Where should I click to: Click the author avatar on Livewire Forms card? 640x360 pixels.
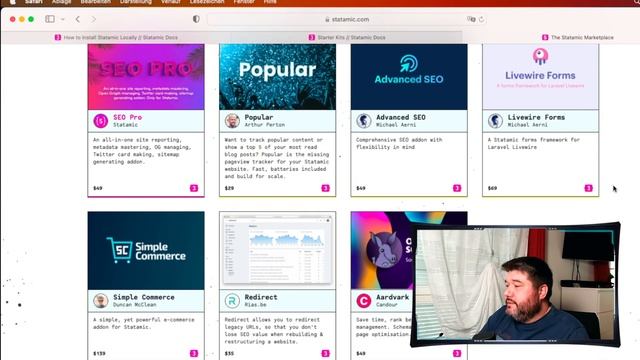[x=495, y=121]
